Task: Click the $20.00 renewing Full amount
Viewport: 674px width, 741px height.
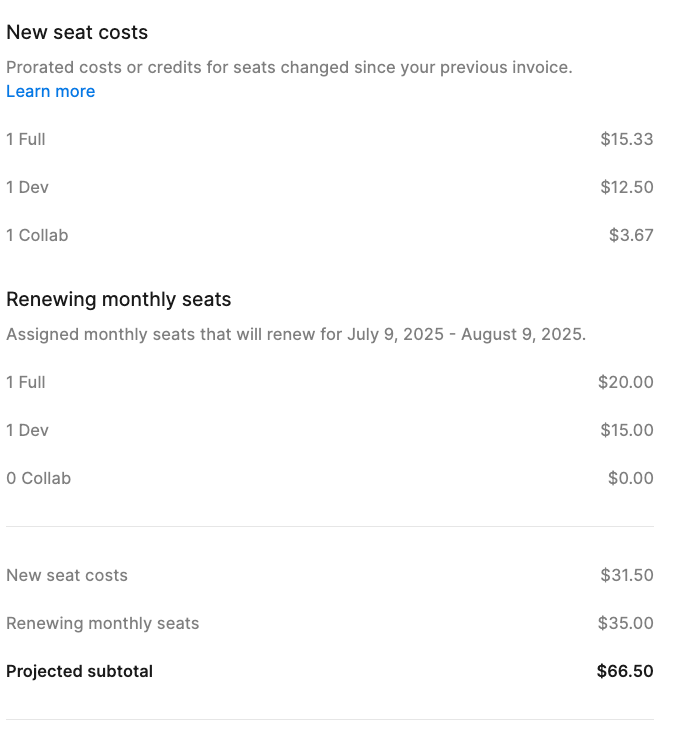Action: click(x=626, y=382)
